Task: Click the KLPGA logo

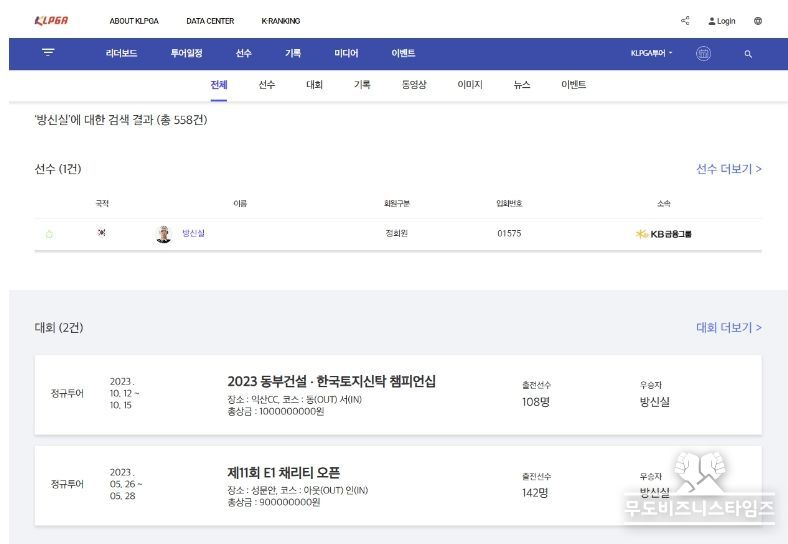Action: tap(51, 21)
